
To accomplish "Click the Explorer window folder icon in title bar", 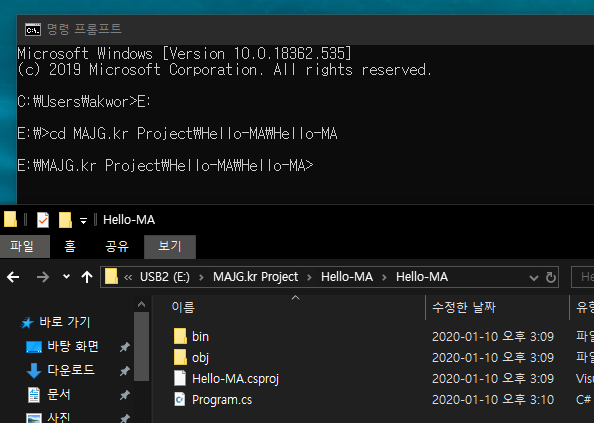I will click(x=10, y=219).
